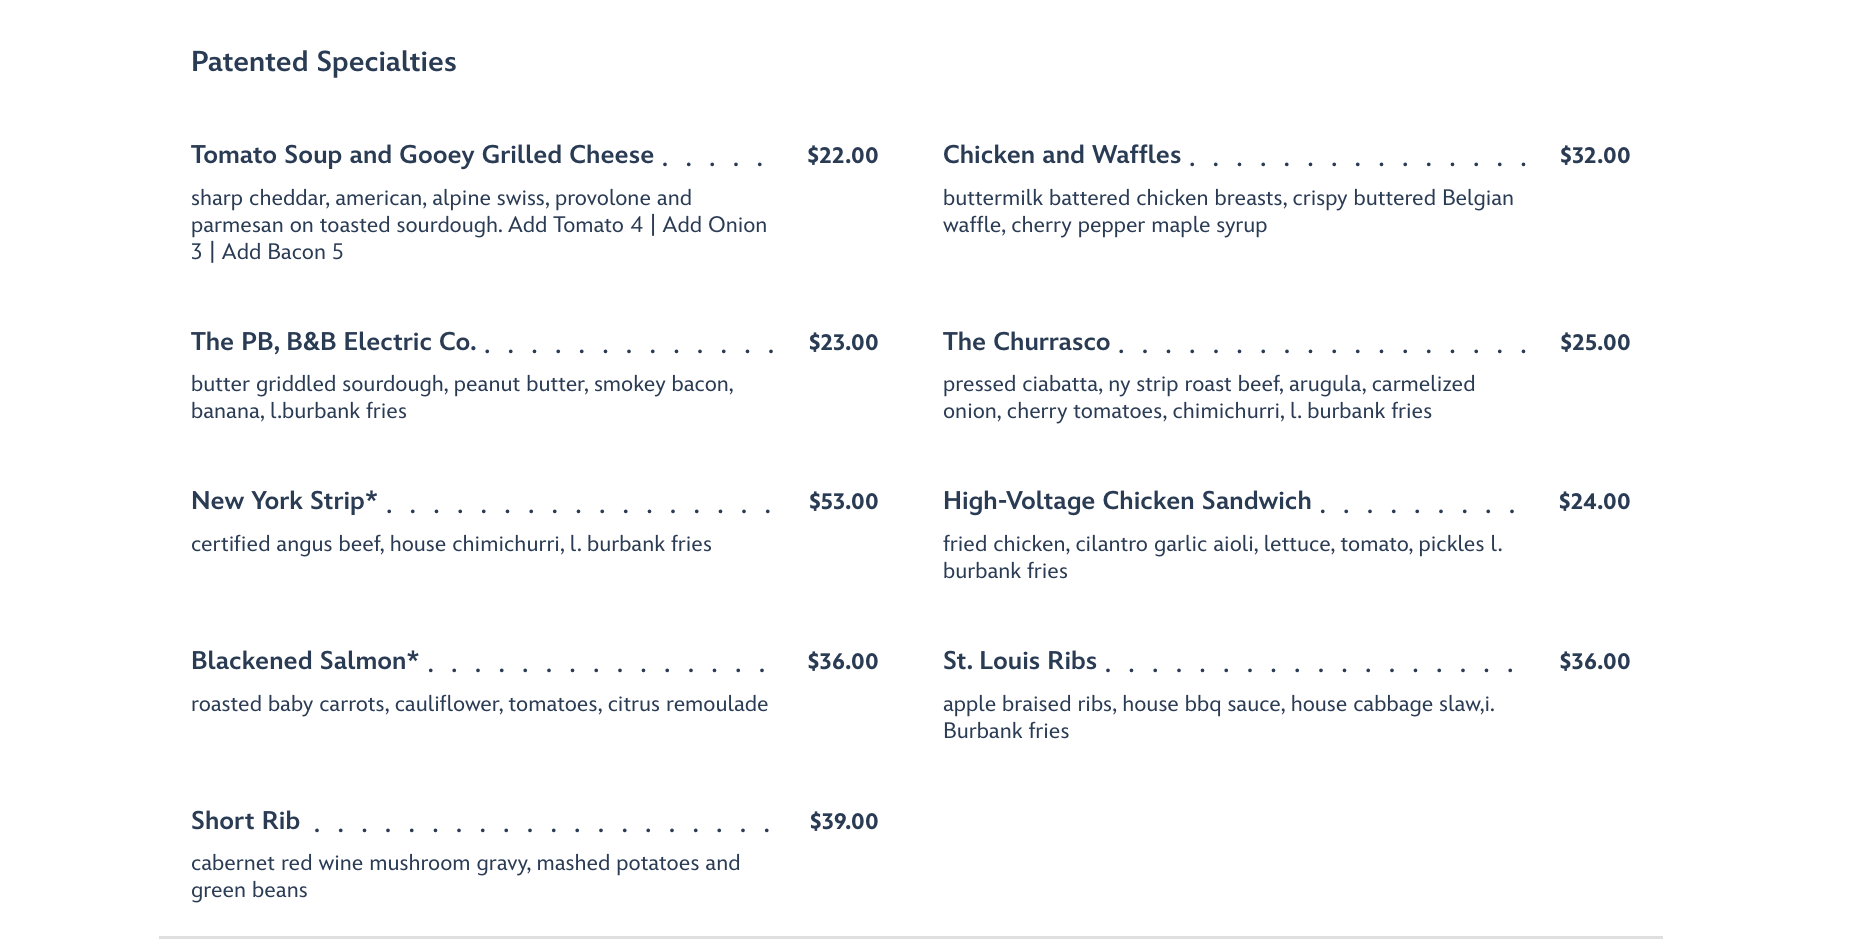This screenshot has height=947, width=1865.
Task: Click the buttermilk battered chicken description
Action: [x=1228, y=211]
